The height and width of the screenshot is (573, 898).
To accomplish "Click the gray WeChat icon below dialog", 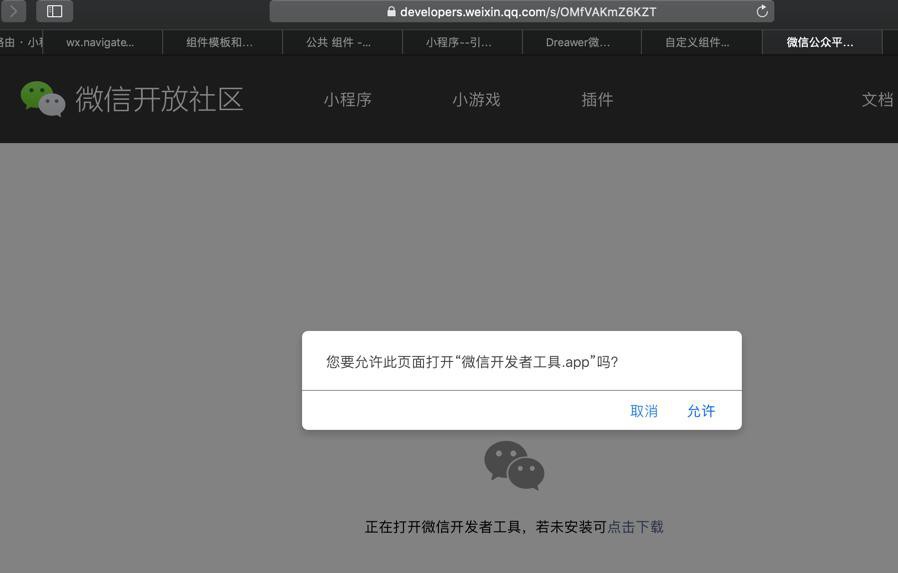I will 514,465.
